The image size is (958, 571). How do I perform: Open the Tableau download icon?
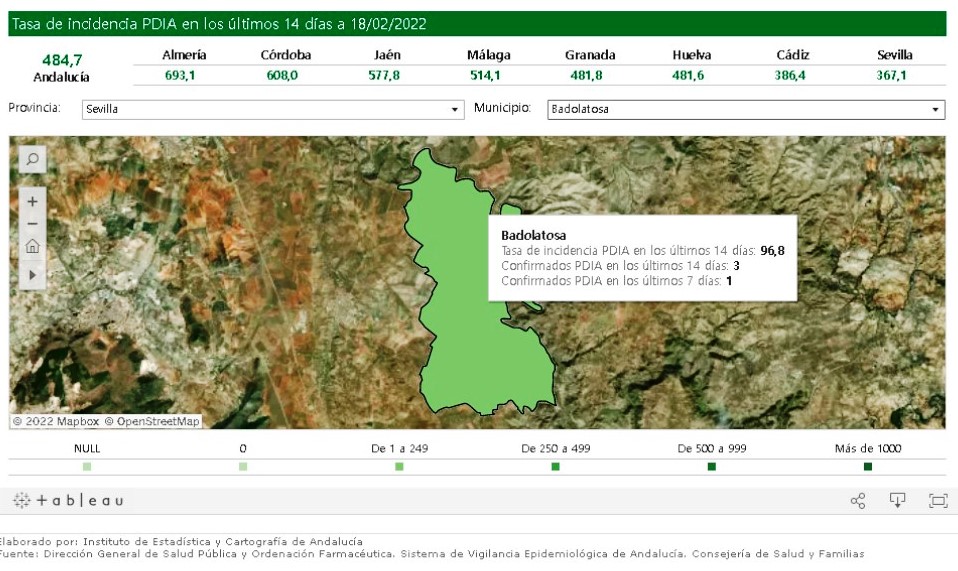point(897,501)
